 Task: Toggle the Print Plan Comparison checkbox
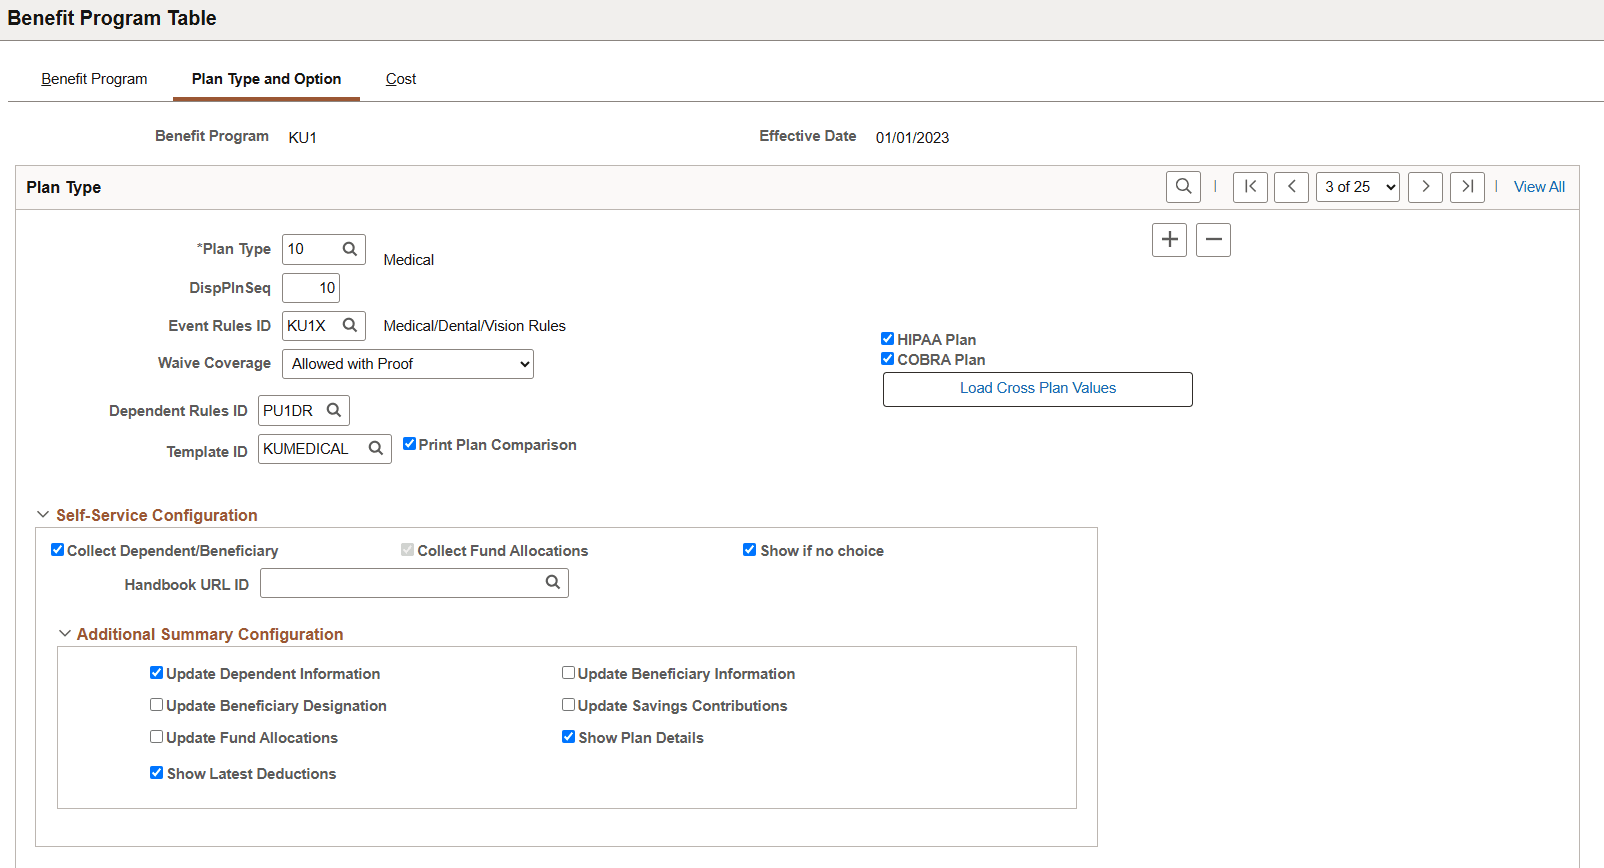[410, 444]
